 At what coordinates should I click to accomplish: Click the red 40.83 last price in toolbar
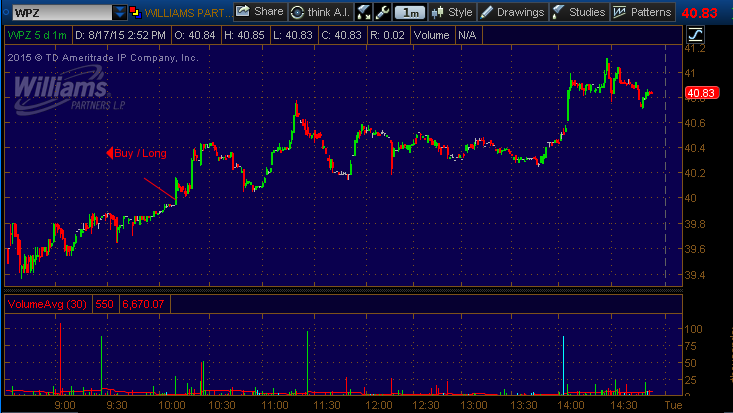click(699, 13)
